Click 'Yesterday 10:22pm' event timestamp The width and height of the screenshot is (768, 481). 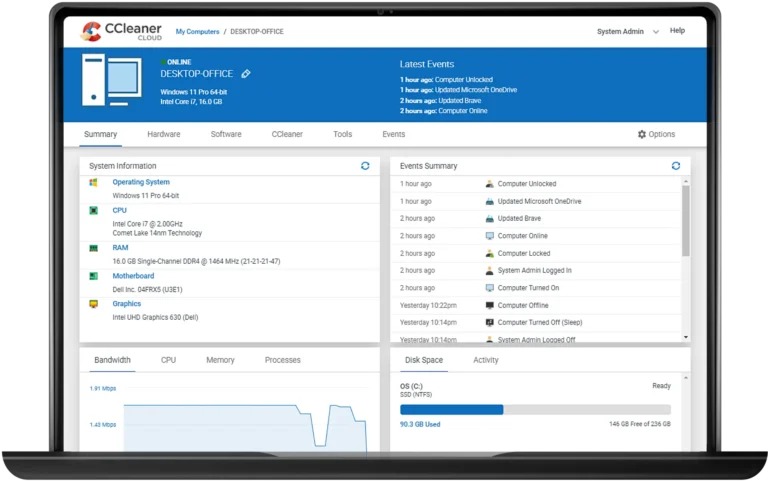pos(428,306)
